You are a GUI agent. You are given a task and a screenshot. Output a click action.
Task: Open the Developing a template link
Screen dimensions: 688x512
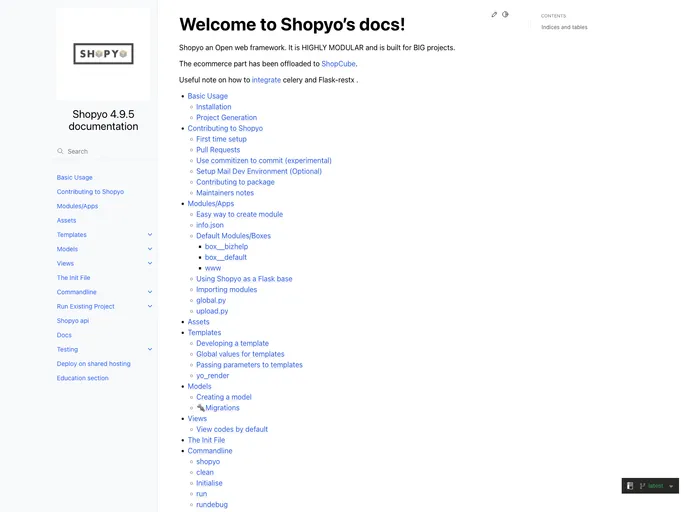pyautogui.click(x=233, y=343)
